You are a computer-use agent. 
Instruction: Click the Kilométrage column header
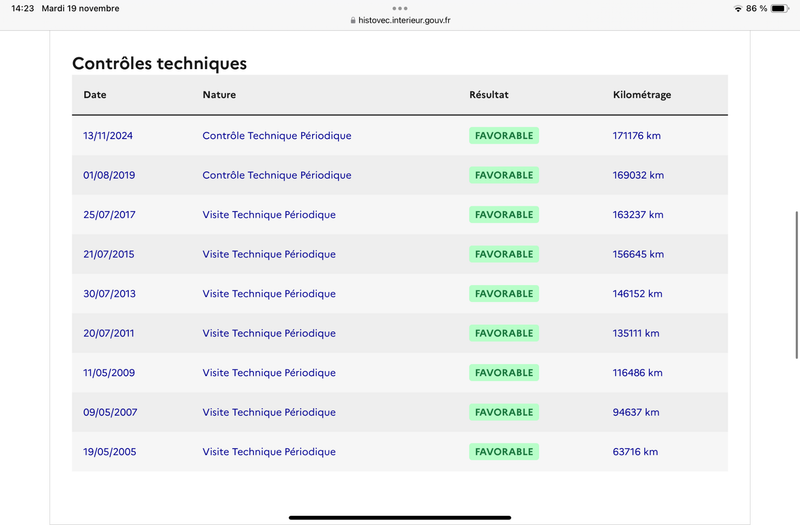pyautogui.click(x=642, y=95)
